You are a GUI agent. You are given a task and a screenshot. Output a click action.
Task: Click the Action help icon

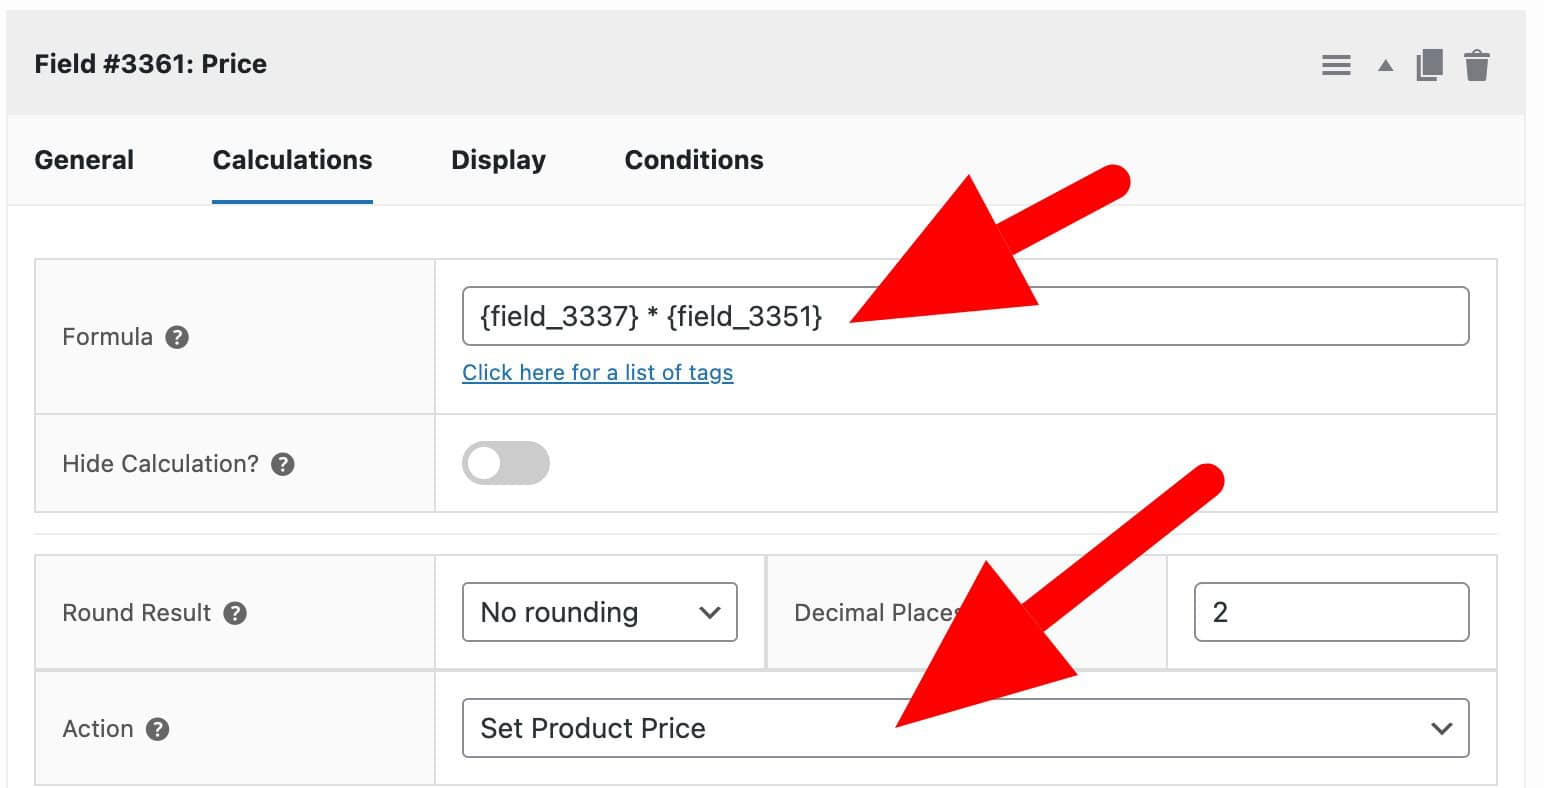click(x=156, y=729)
